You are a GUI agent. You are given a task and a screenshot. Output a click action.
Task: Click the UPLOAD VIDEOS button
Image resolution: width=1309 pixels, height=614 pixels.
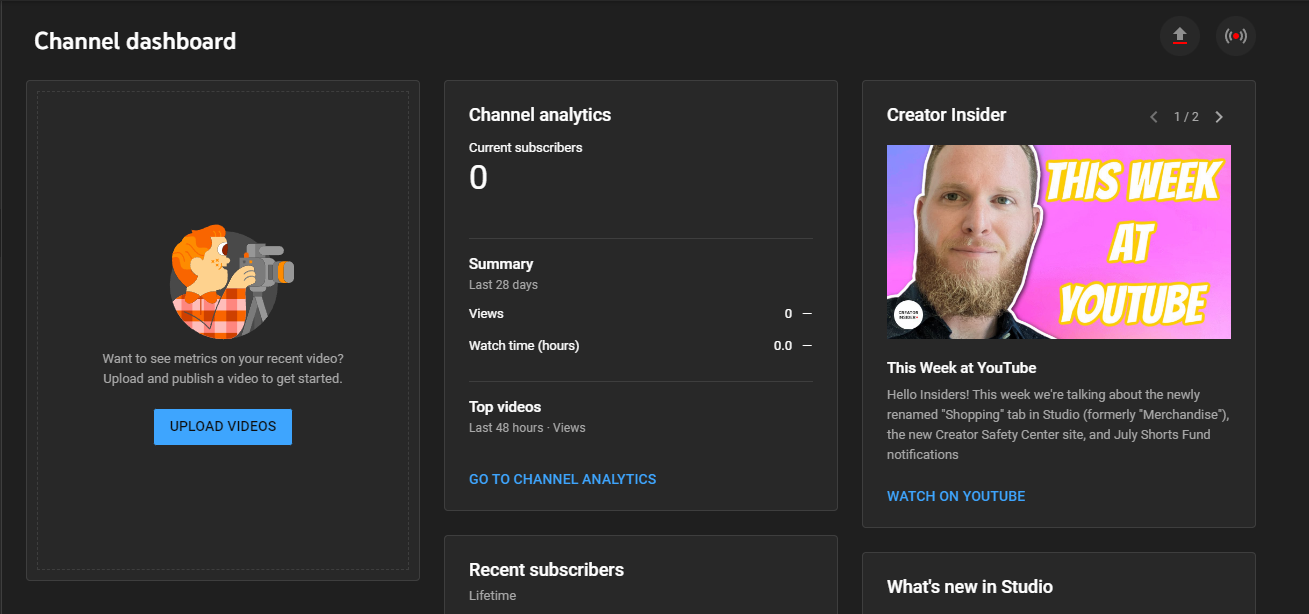223,427
